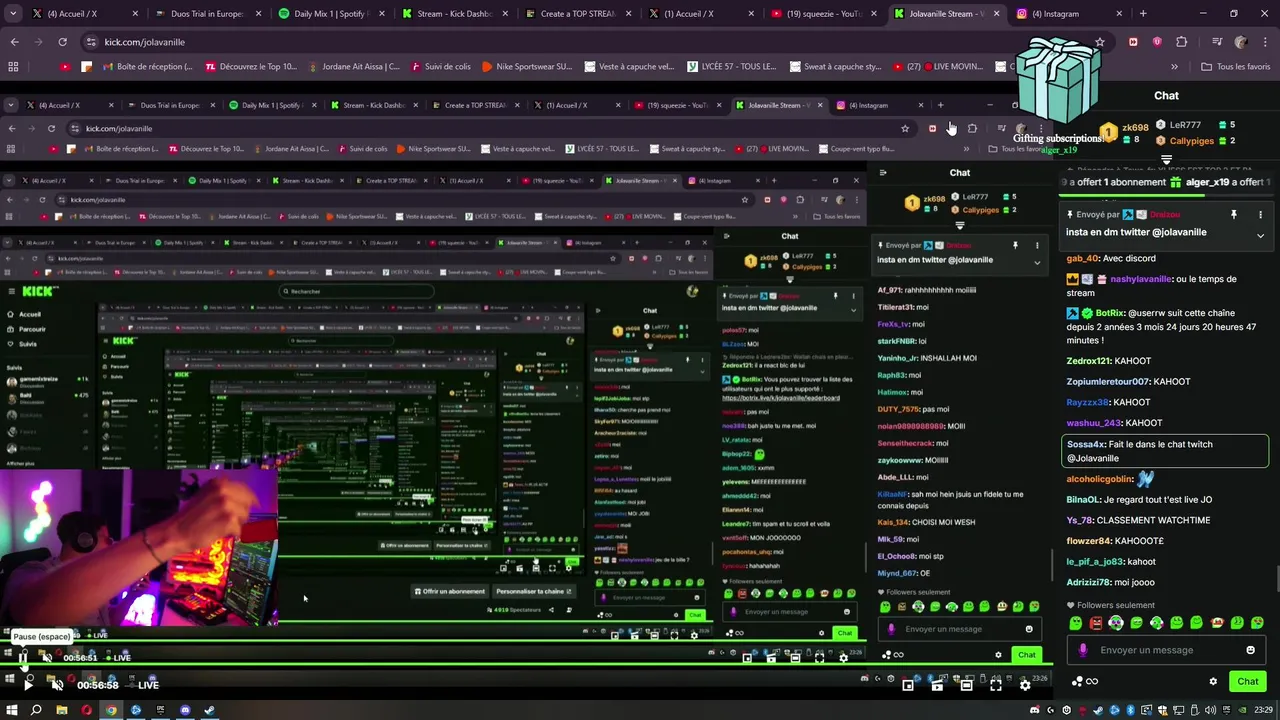The height and width of the screenshot is (720, 1280).
Task: Click Rechercher search box in nested Kick page
Action: click(355, 291)
